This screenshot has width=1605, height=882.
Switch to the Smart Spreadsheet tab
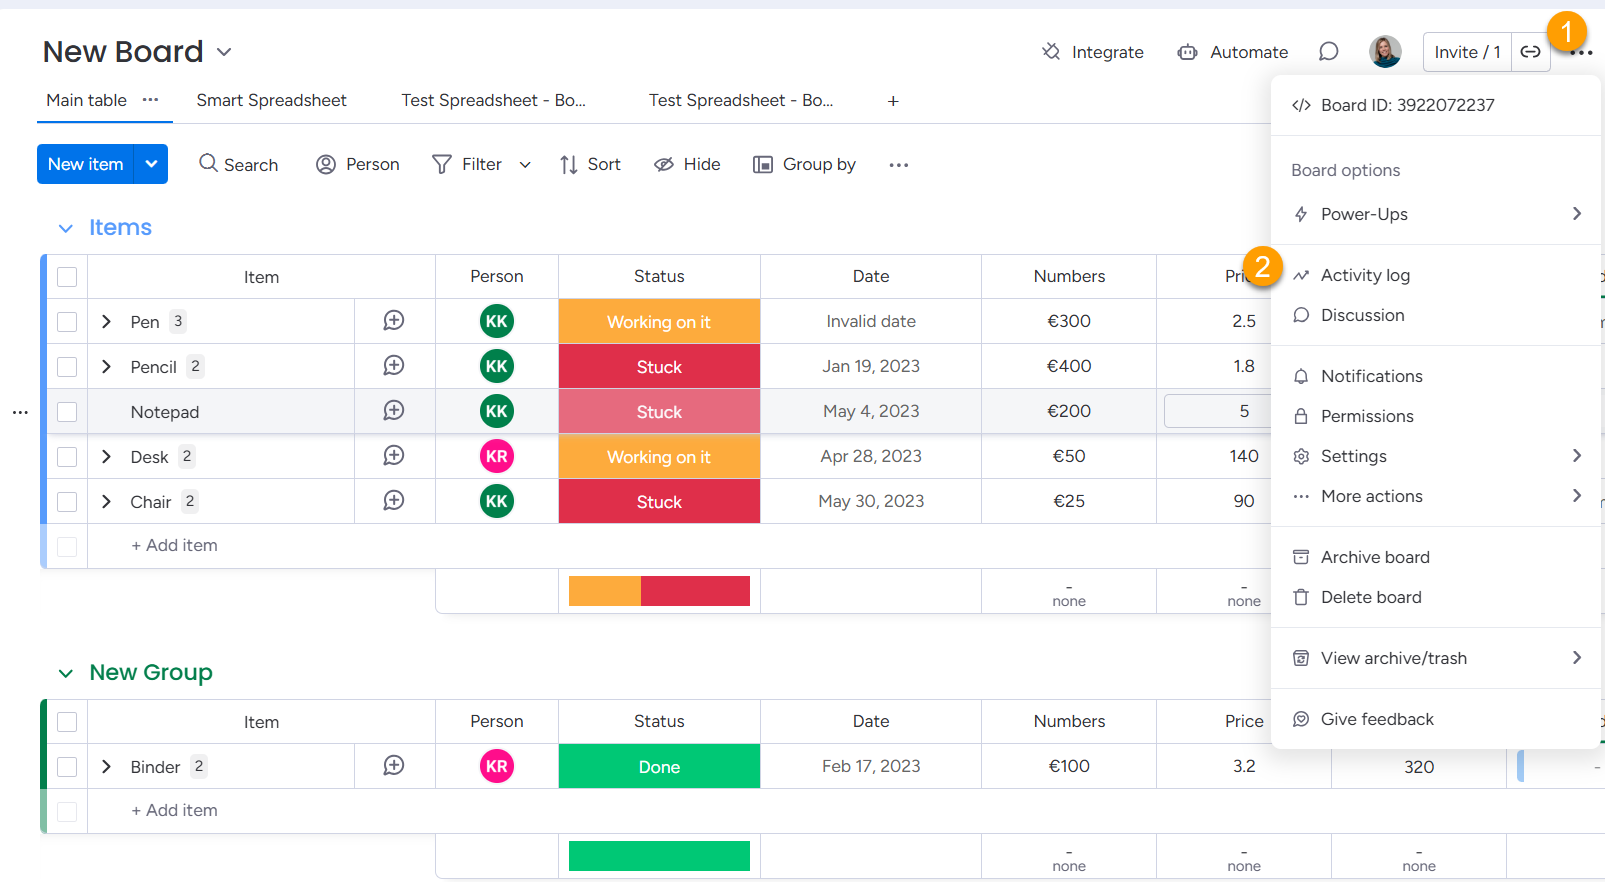tap(271, 100)
